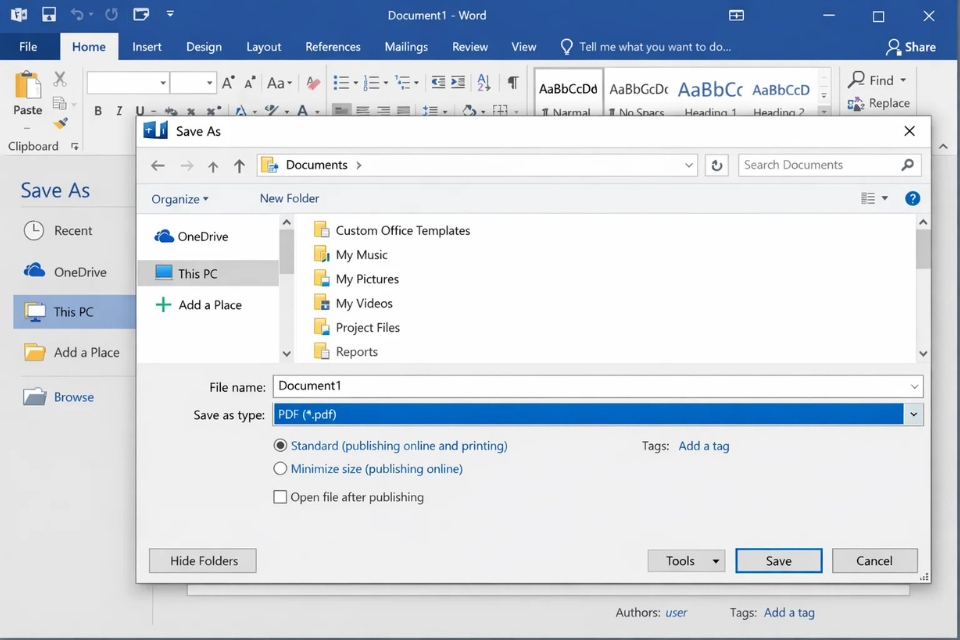The height and width of the screenshot is (640, 960).
Task: Open the References ribbon tab
Action: click(x=333, y=46)
